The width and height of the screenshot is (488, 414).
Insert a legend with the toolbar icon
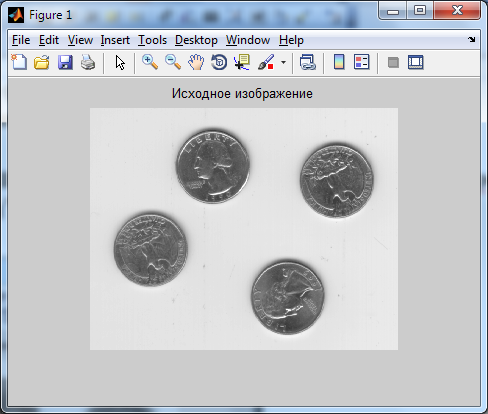pyautogui.click(x=362, y=62)
